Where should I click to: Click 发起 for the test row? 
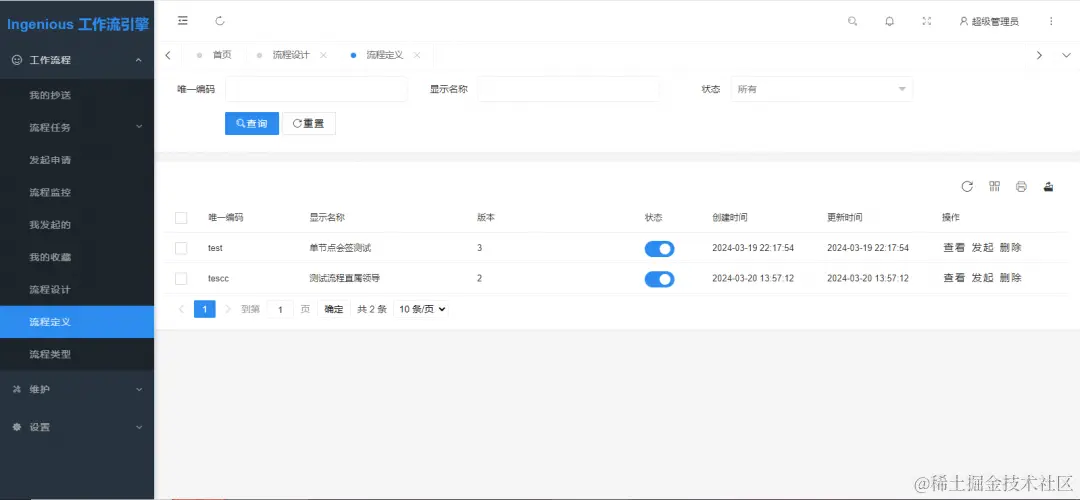(982, 248)
